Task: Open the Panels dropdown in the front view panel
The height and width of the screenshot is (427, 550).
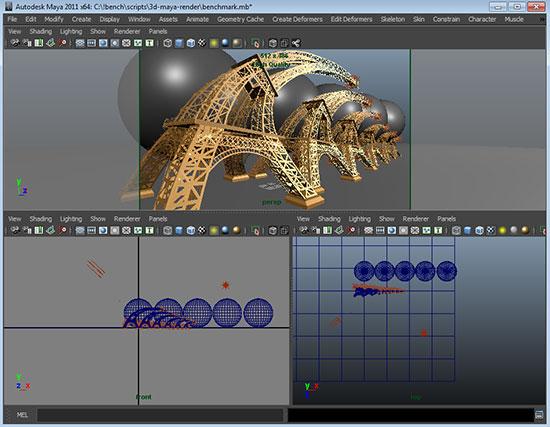Action: [157, 219]
